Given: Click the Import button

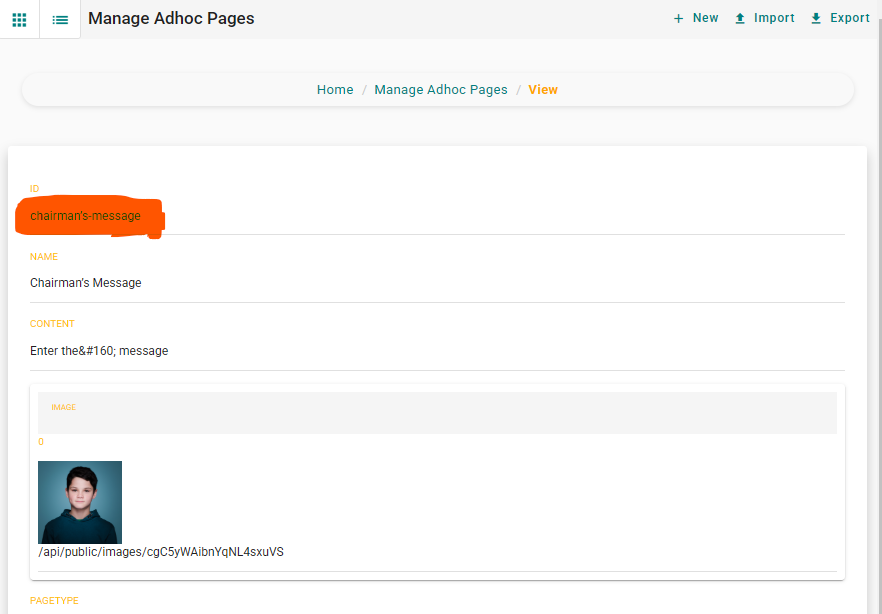Looking at the screenshot, I should pos(764,18).
